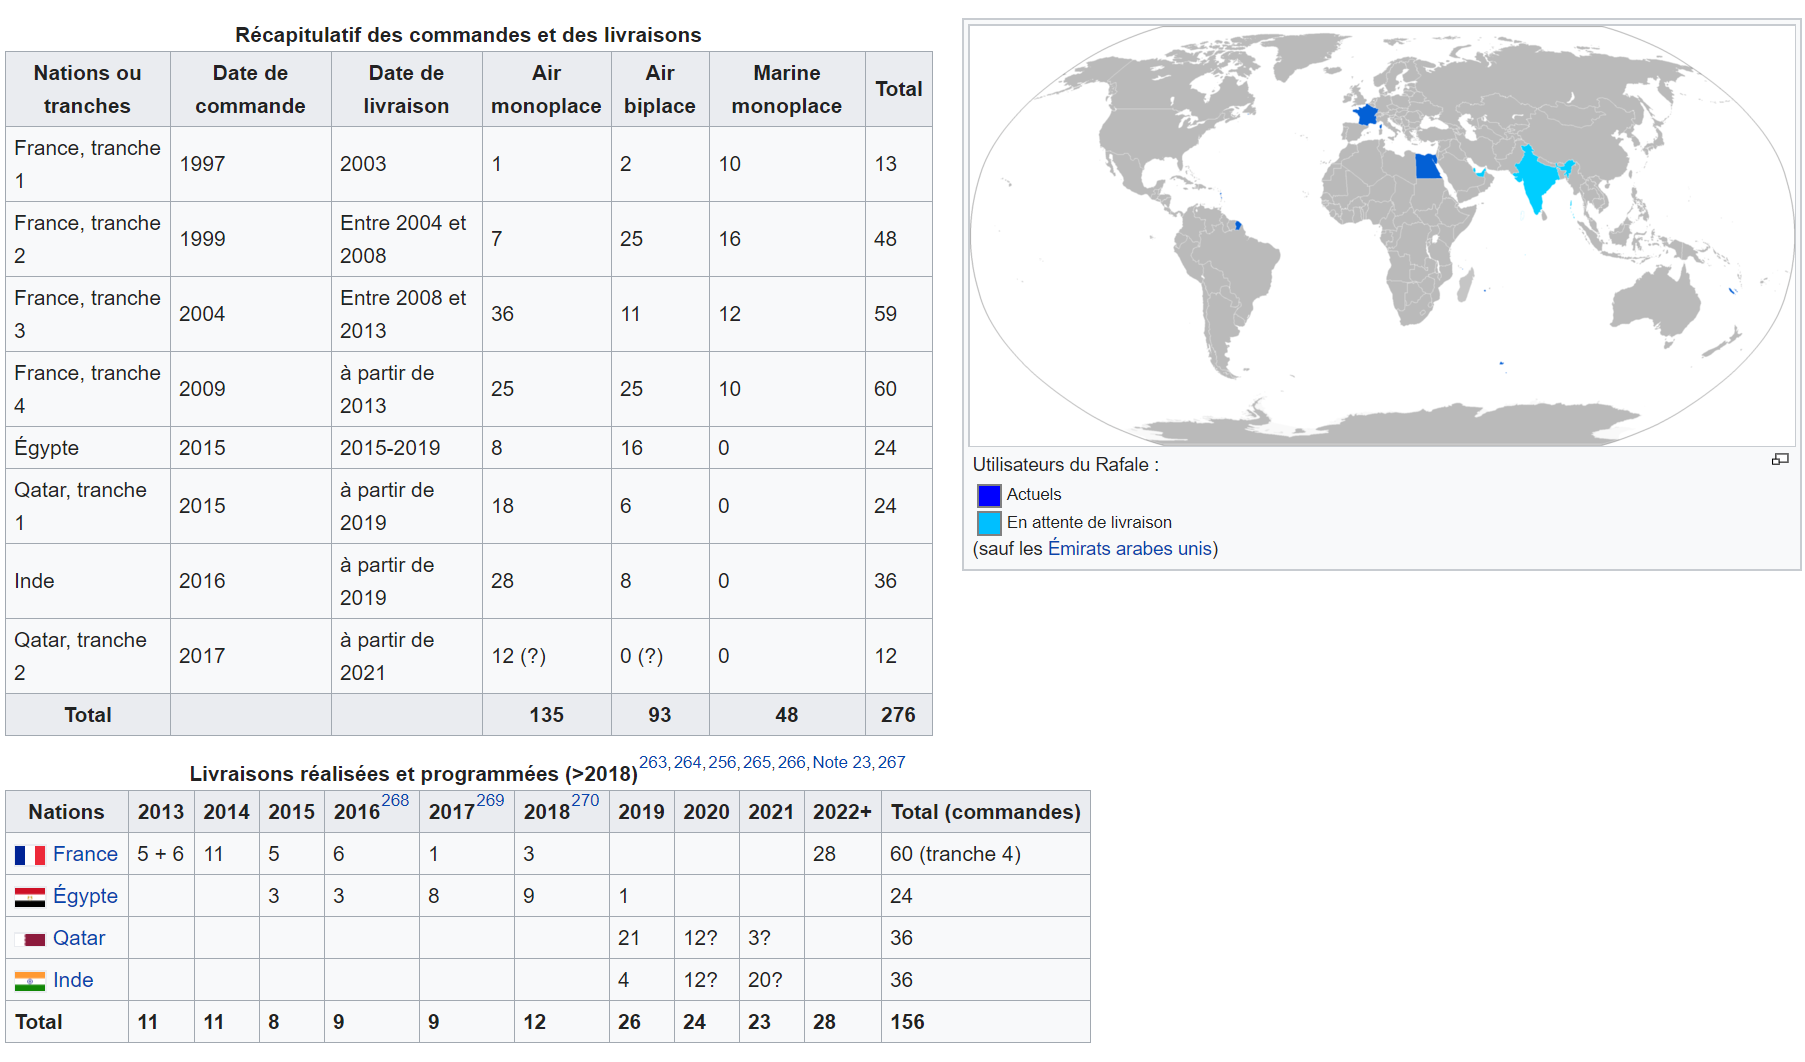This screenshot has width=1805, height=1062.
Task: Click the 'Égypte' row label in orders table
Action: tap(88, 448)
